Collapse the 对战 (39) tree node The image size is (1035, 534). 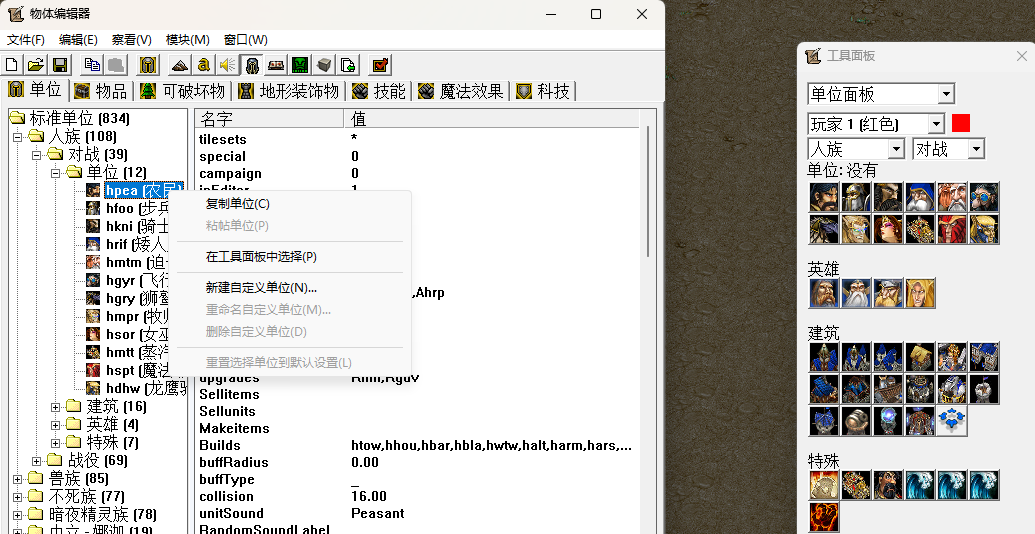(37, 154)
